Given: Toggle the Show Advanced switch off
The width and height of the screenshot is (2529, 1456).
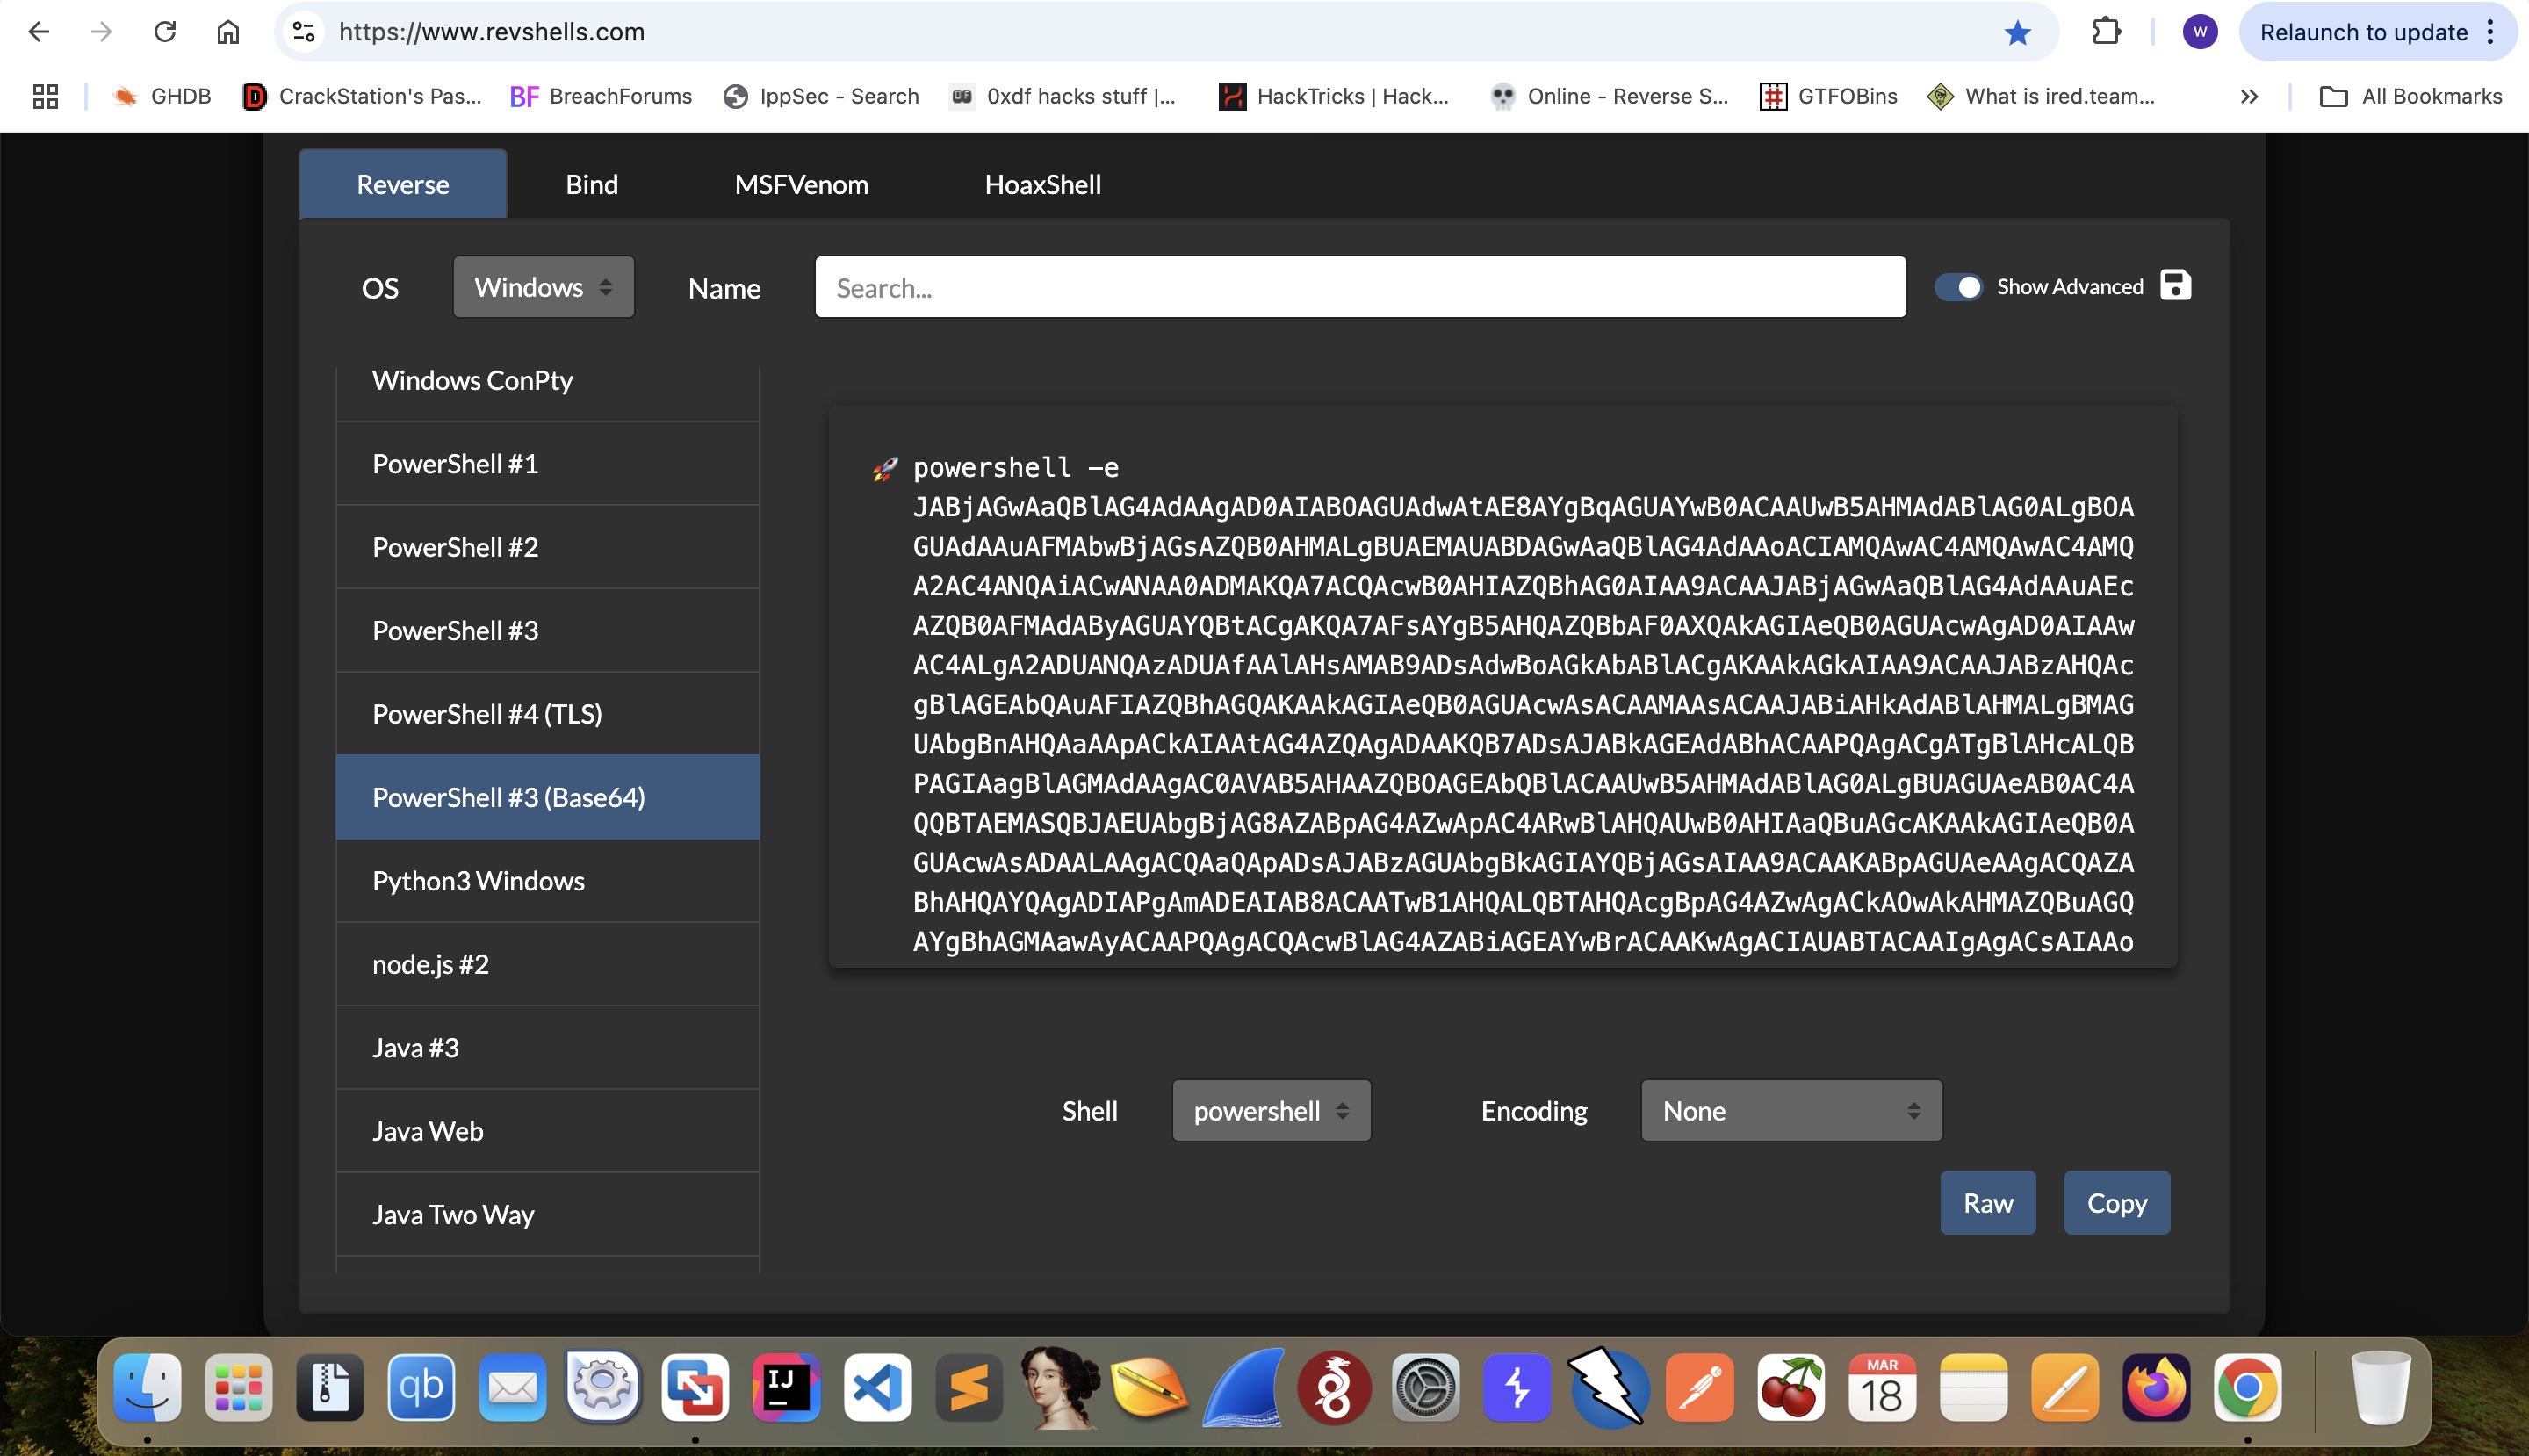Looking at the screenshot, I should tap(1958, 287).
